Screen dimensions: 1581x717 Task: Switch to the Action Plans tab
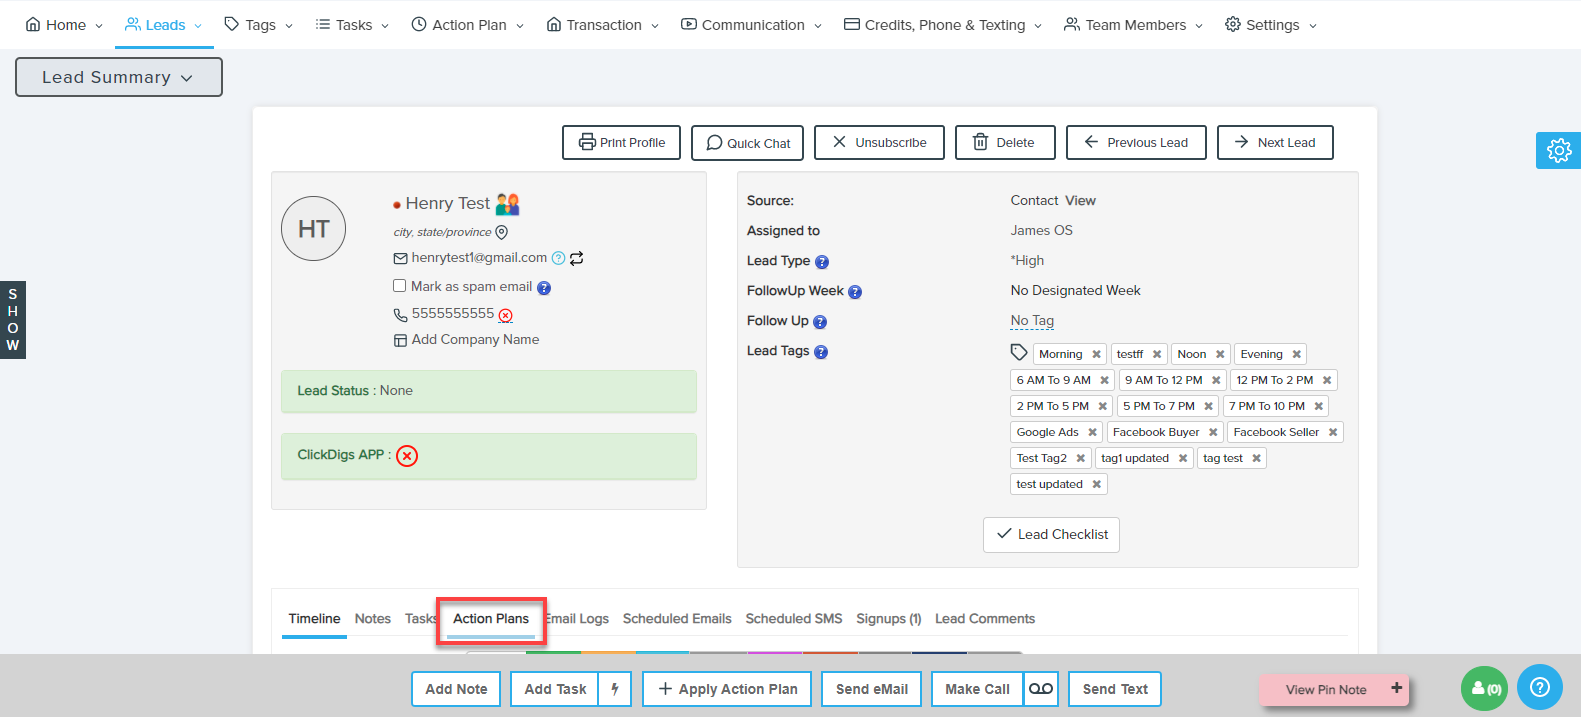[x=491, y=619]
